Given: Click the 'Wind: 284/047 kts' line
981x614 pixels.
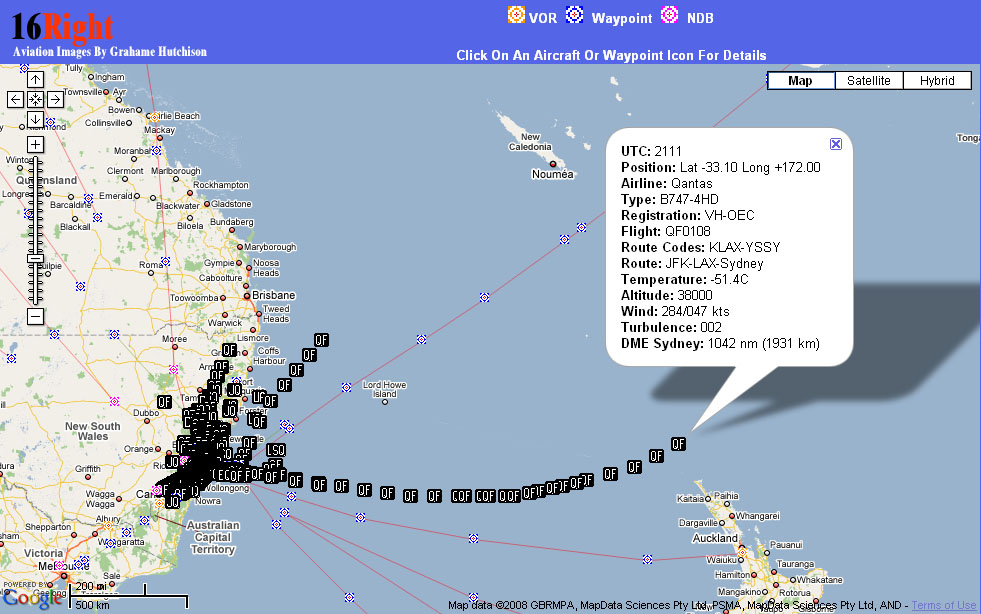Looking at the screenshot, I should pyautogui.click(x=675, y=312).
